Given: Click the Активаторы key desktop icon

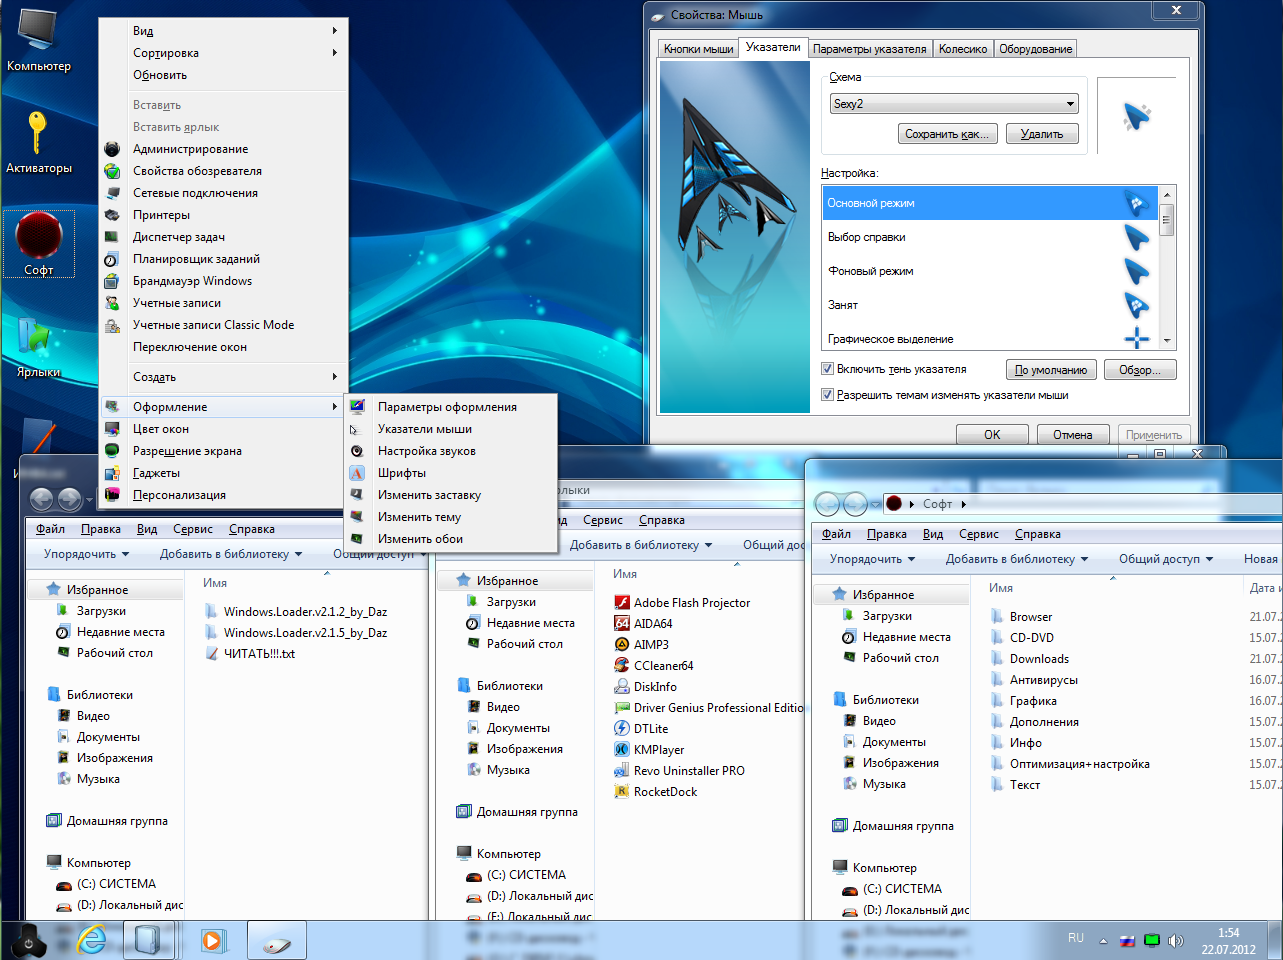Looking at the screenshot, I should [x=38, y=143].
